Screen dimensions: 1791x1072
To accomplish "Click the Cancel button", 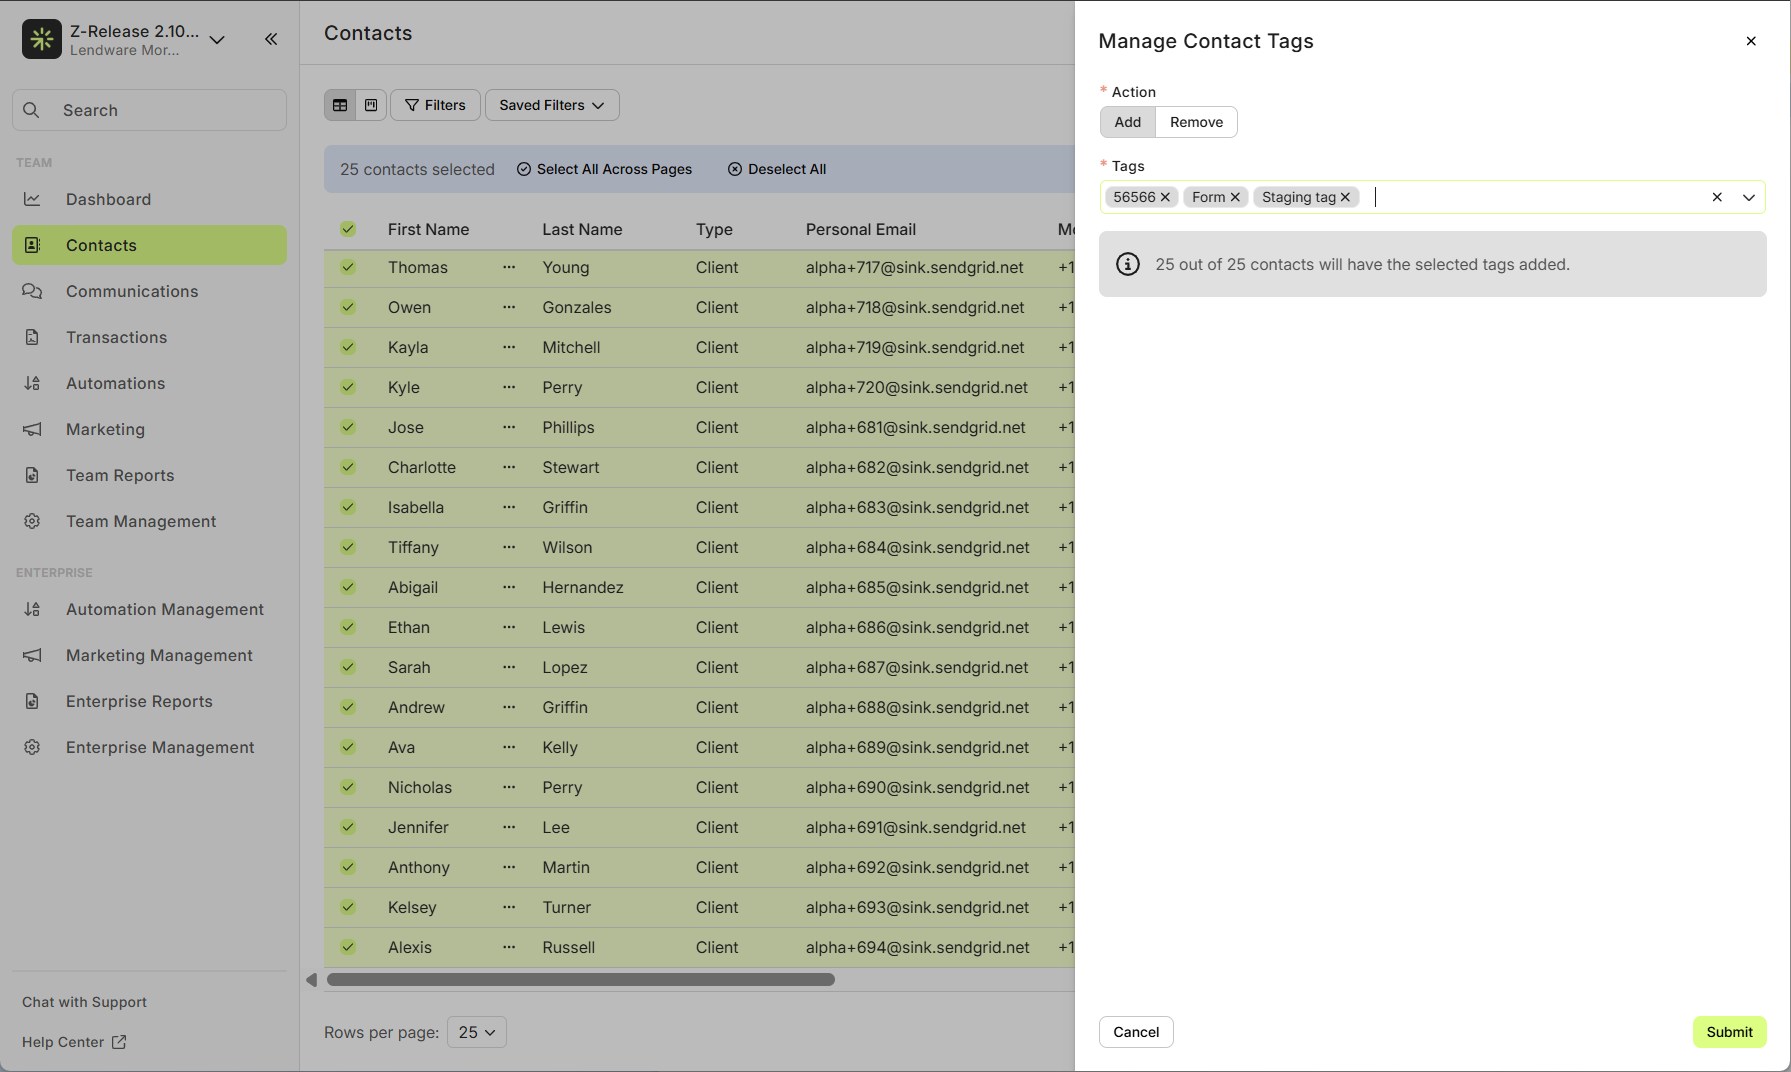I will pos(1136,1032).
